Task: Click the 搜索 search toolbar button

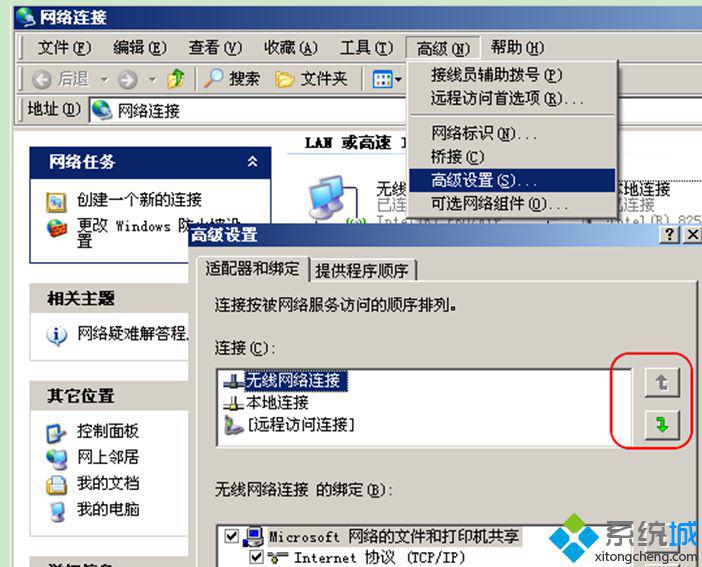Action: coord(232,79)
